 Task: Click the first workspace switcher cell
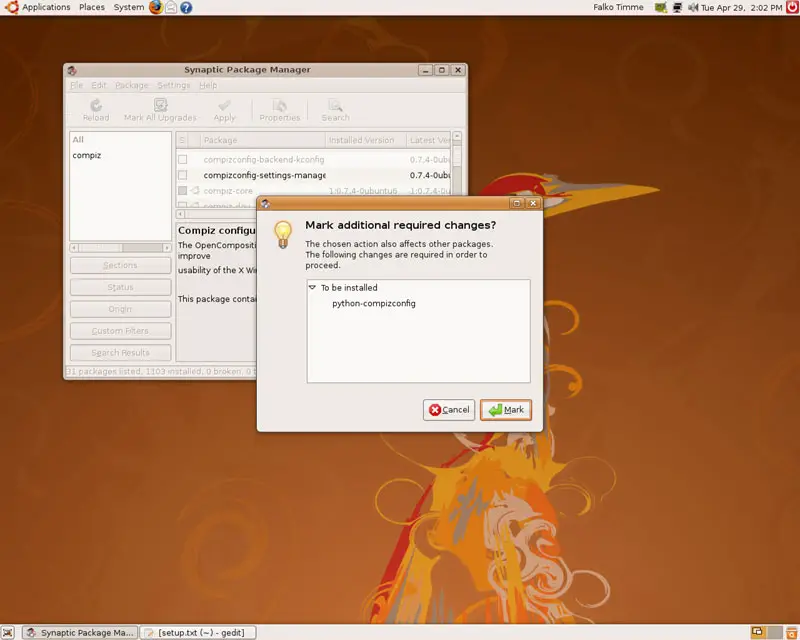point(758,632)
